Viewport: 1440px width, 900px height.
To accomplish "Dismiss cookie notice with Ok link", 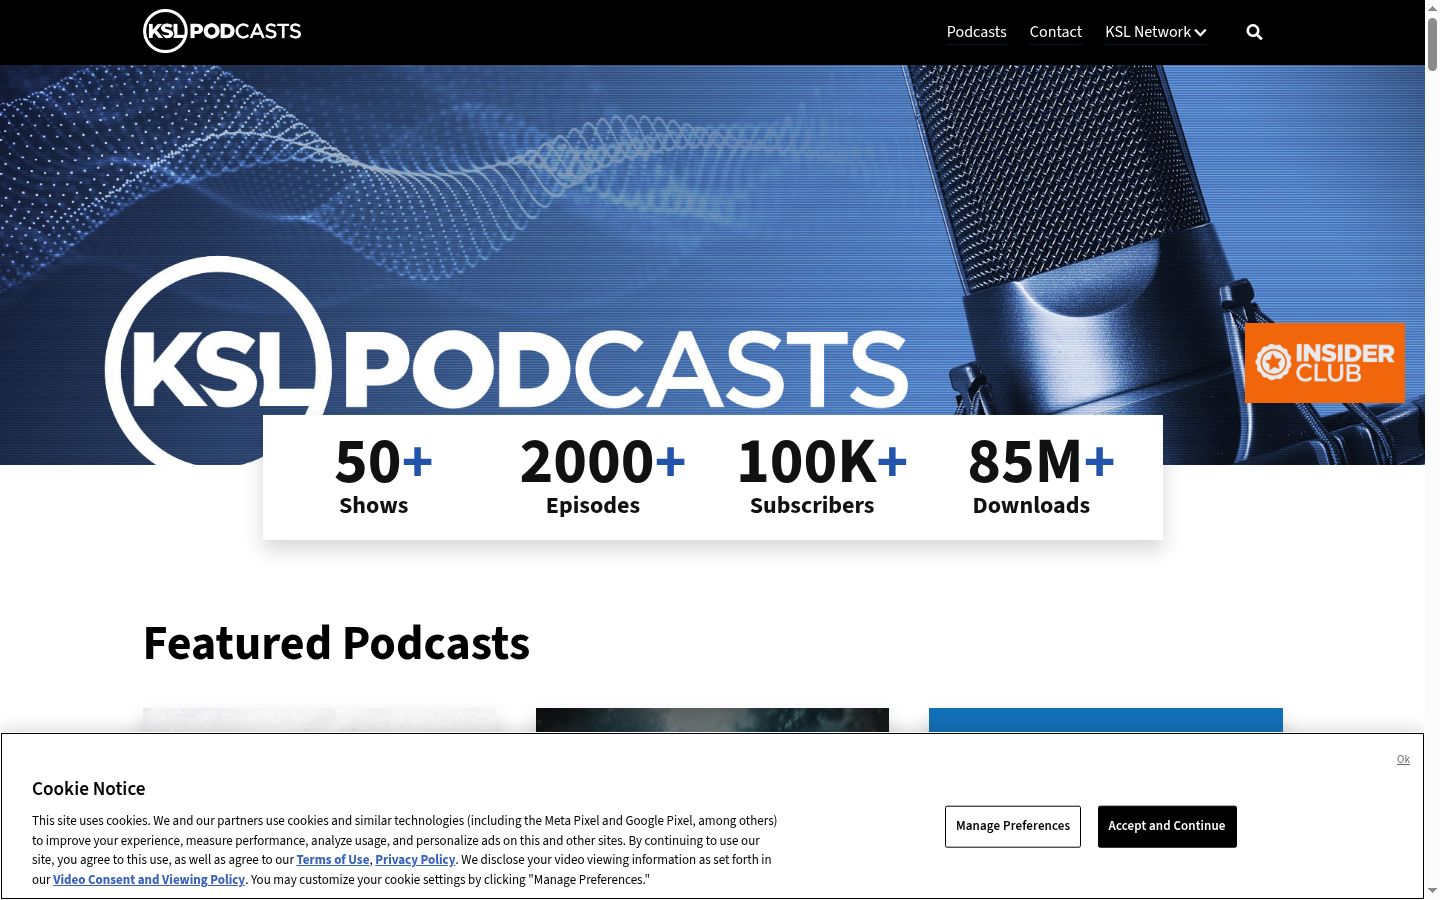I will [x=1403, y=760].
